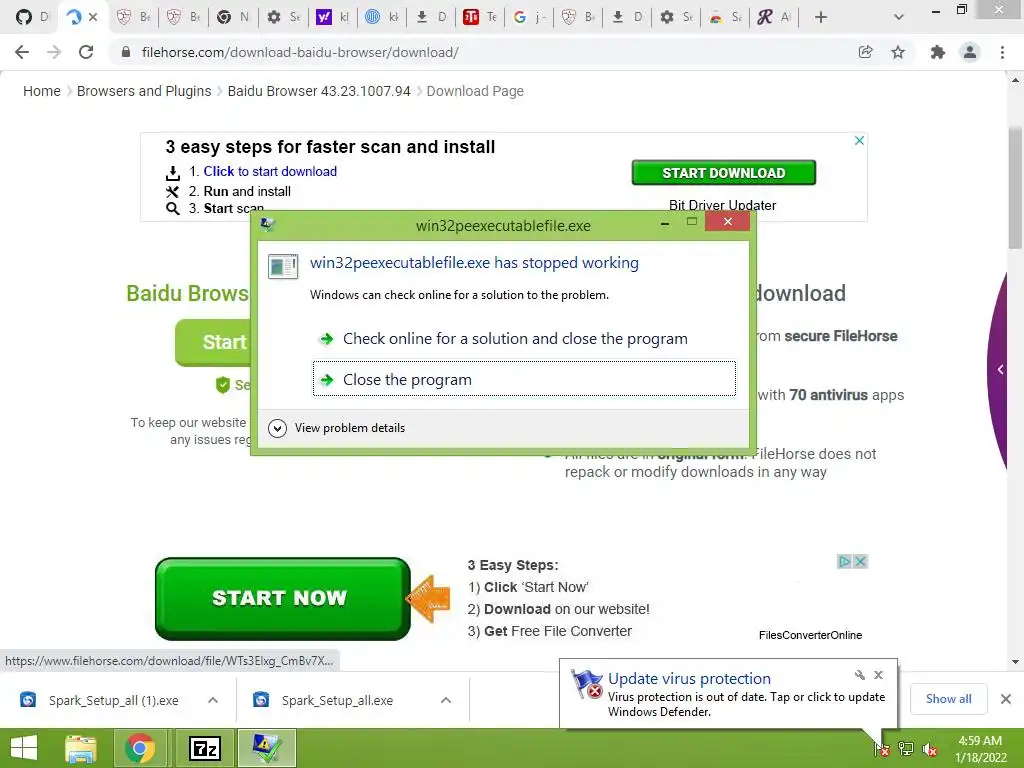Close the top ad with X icon

859,140
